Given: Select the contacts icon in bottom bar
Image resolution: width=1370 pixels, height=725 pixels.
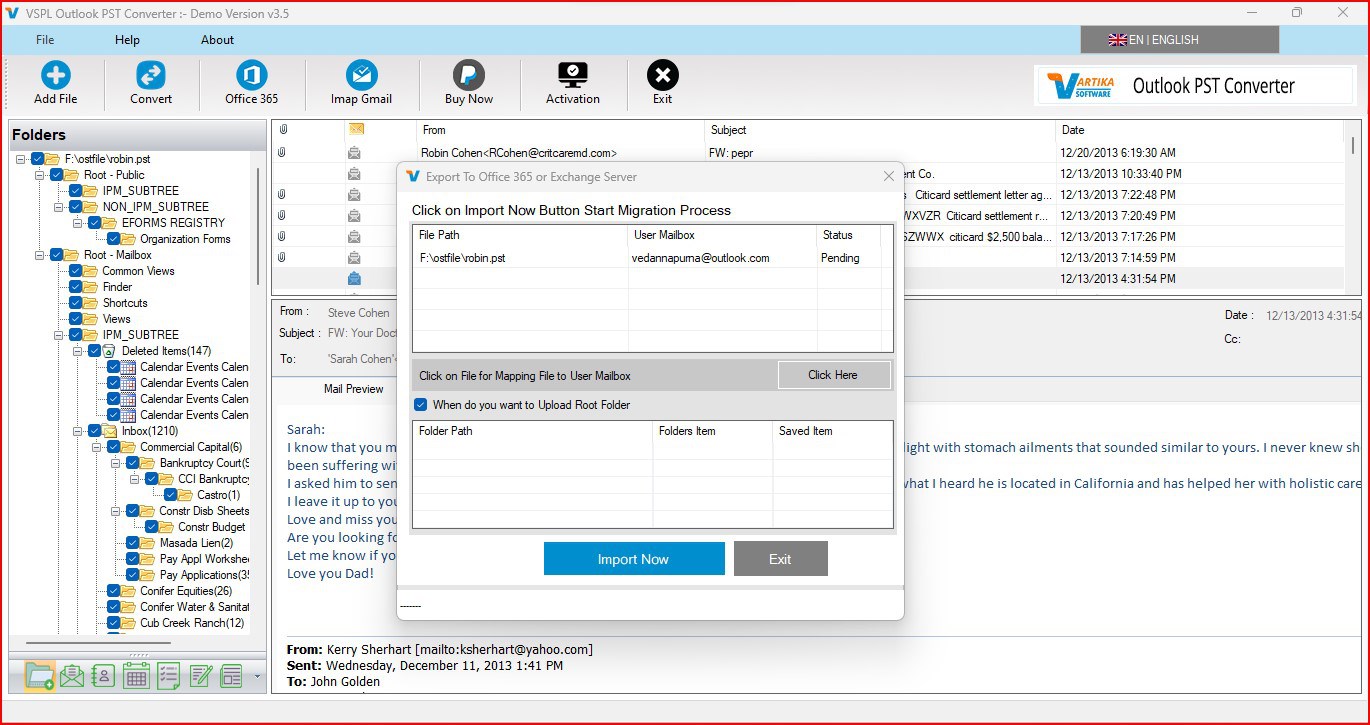Looking at the screenshot, I should [103, 676].
